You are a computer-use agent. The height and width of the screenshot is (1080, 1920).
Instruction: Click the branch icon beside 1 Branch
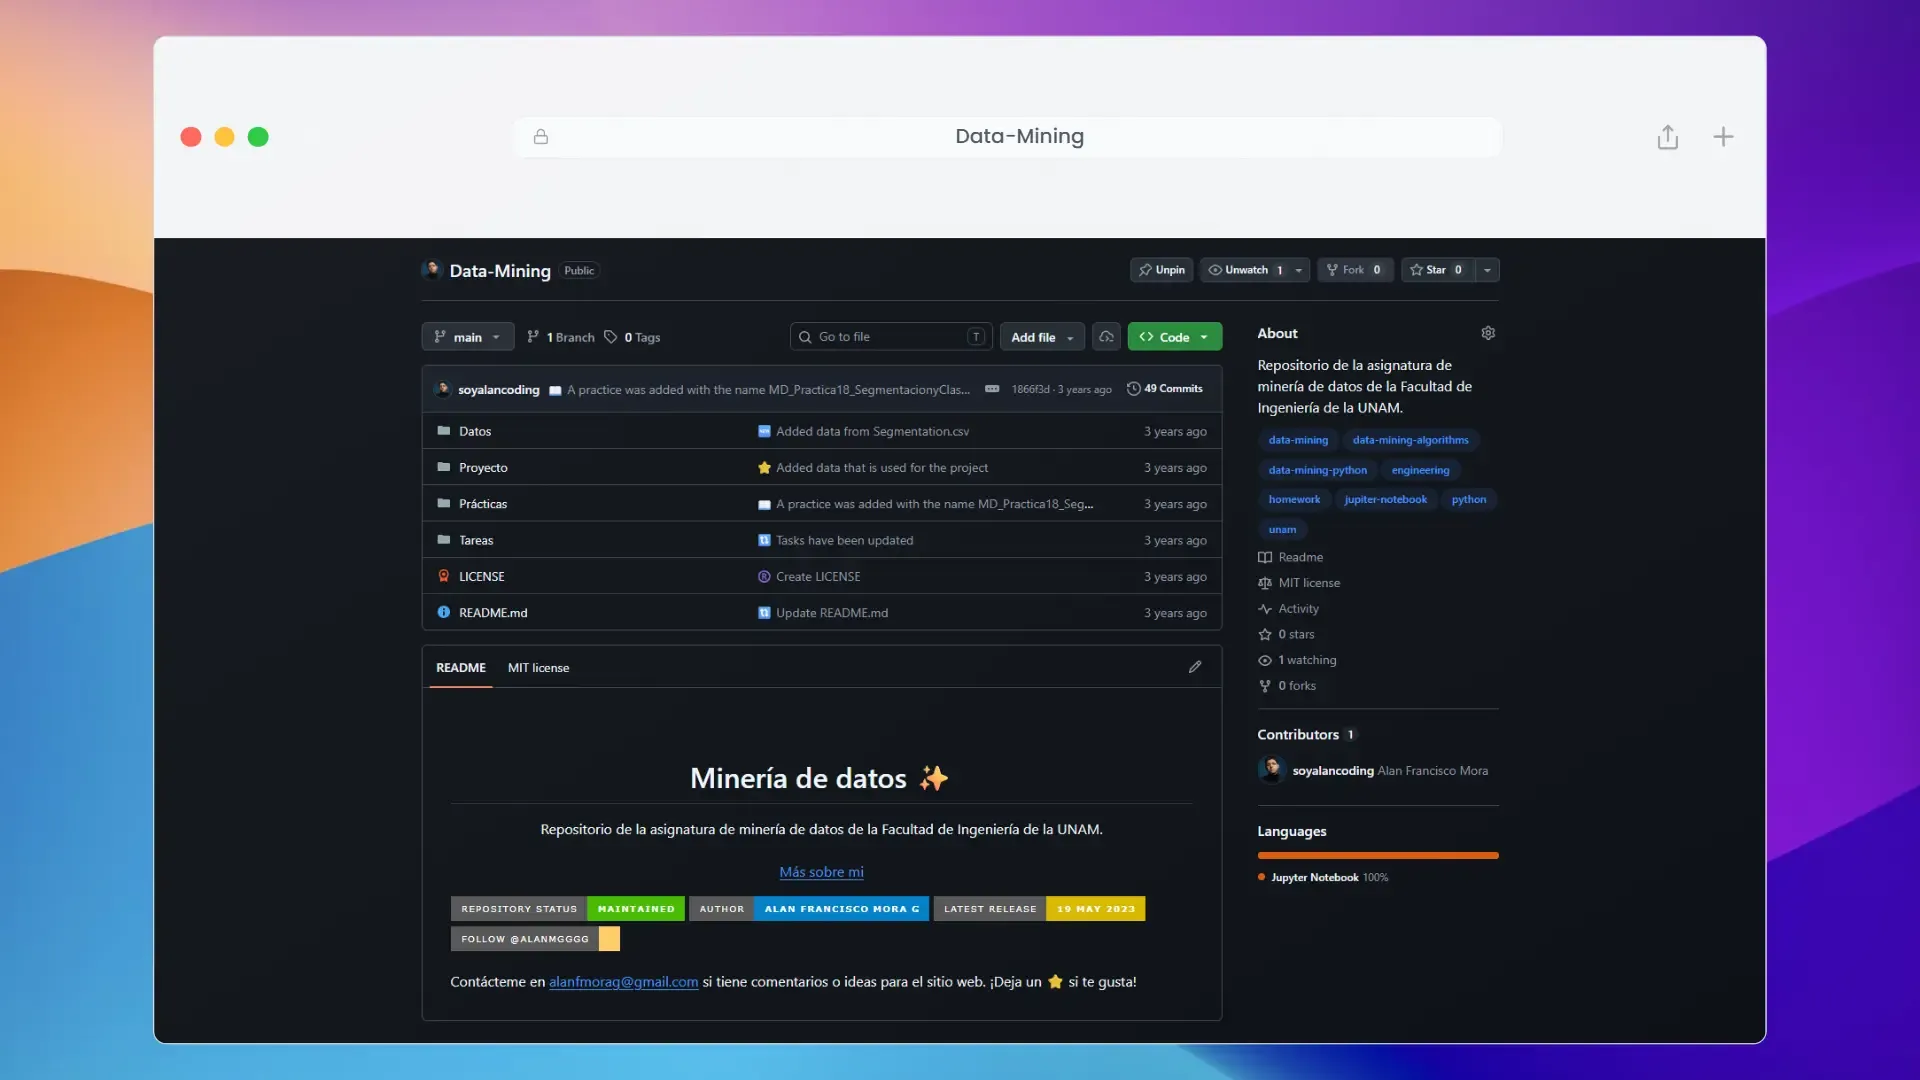point(533,337)
